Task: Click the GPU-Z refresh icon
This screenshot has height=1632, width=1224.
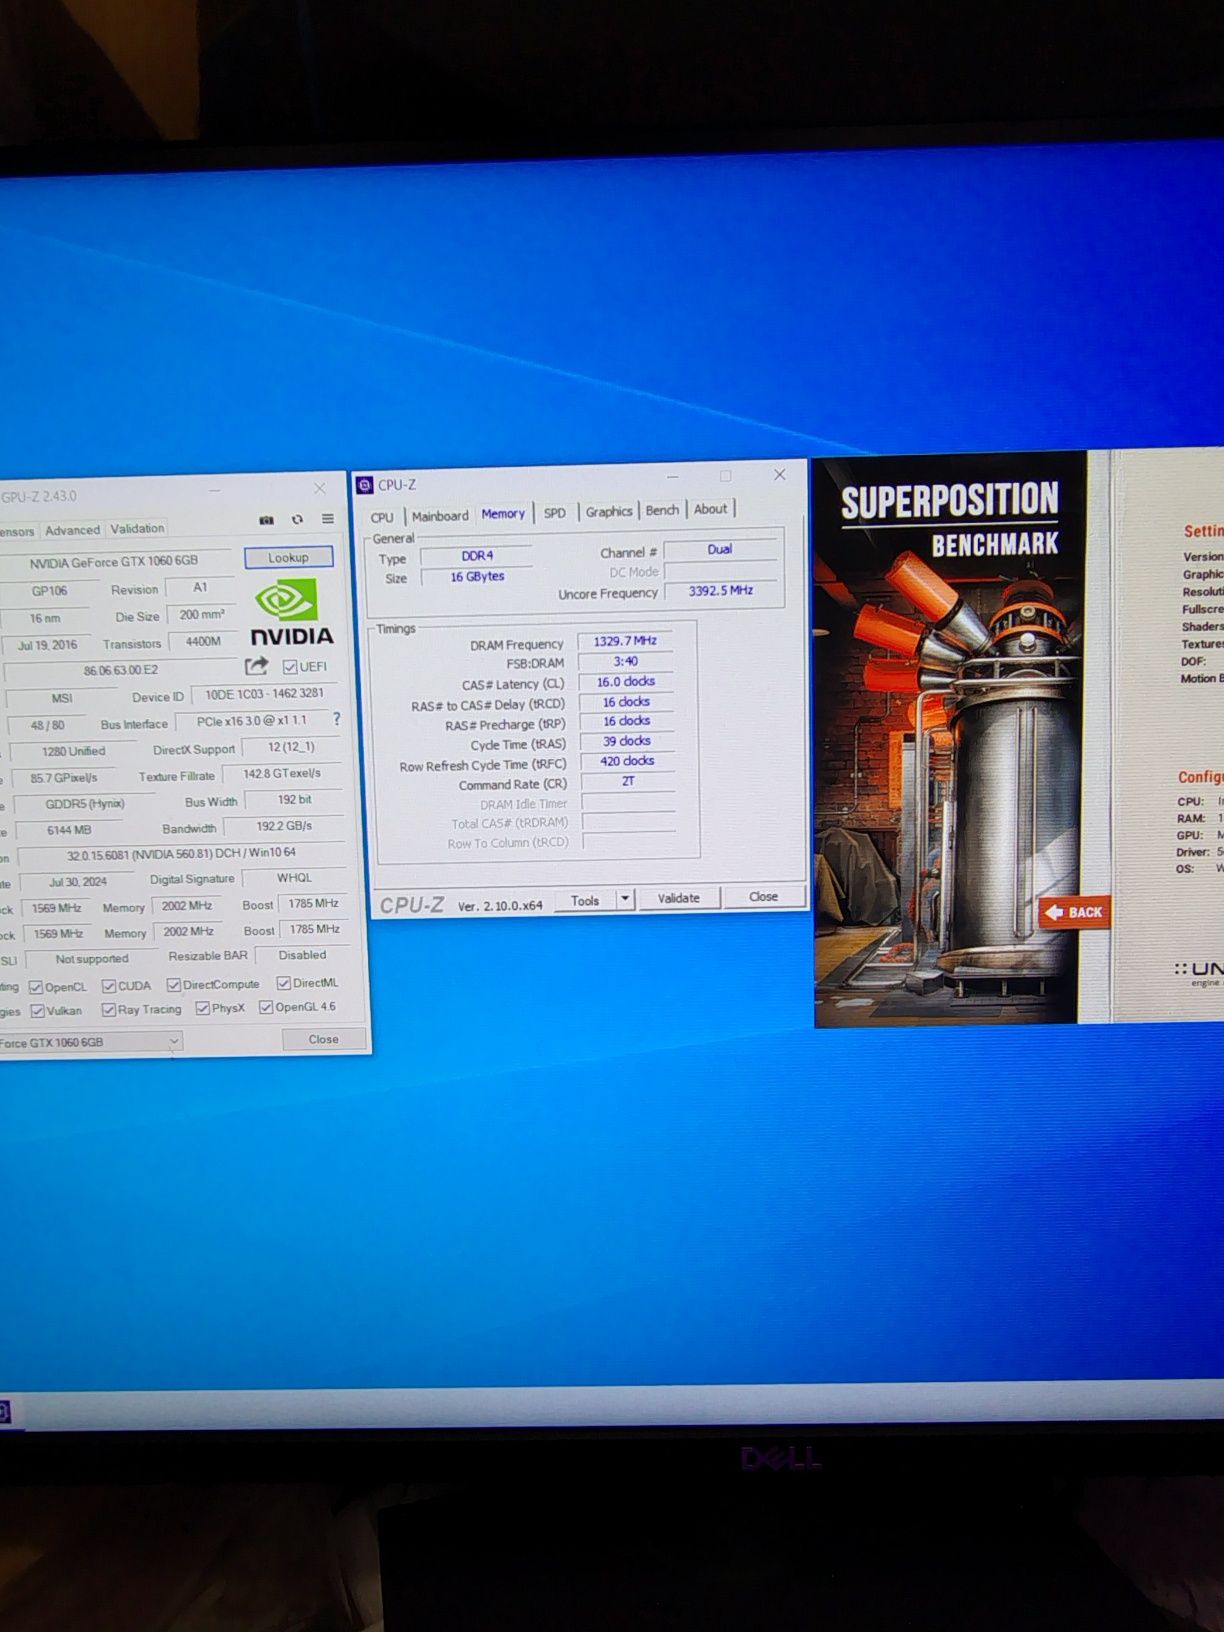Action: tap(297, 520)
